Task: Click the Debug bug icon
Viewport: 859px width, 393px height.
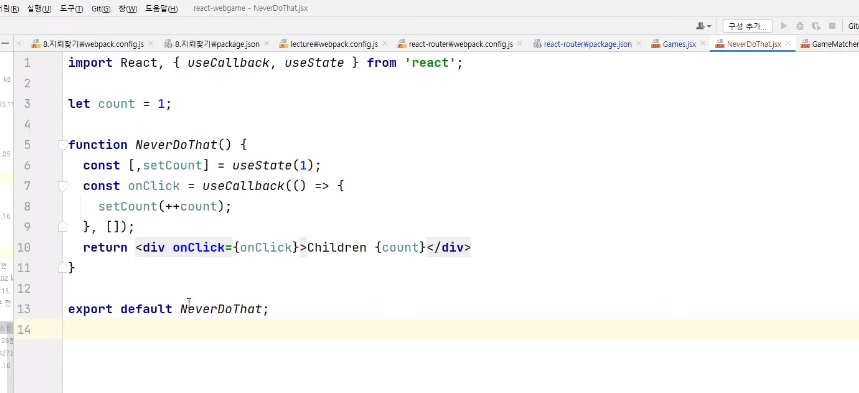Action: point(800,26)
